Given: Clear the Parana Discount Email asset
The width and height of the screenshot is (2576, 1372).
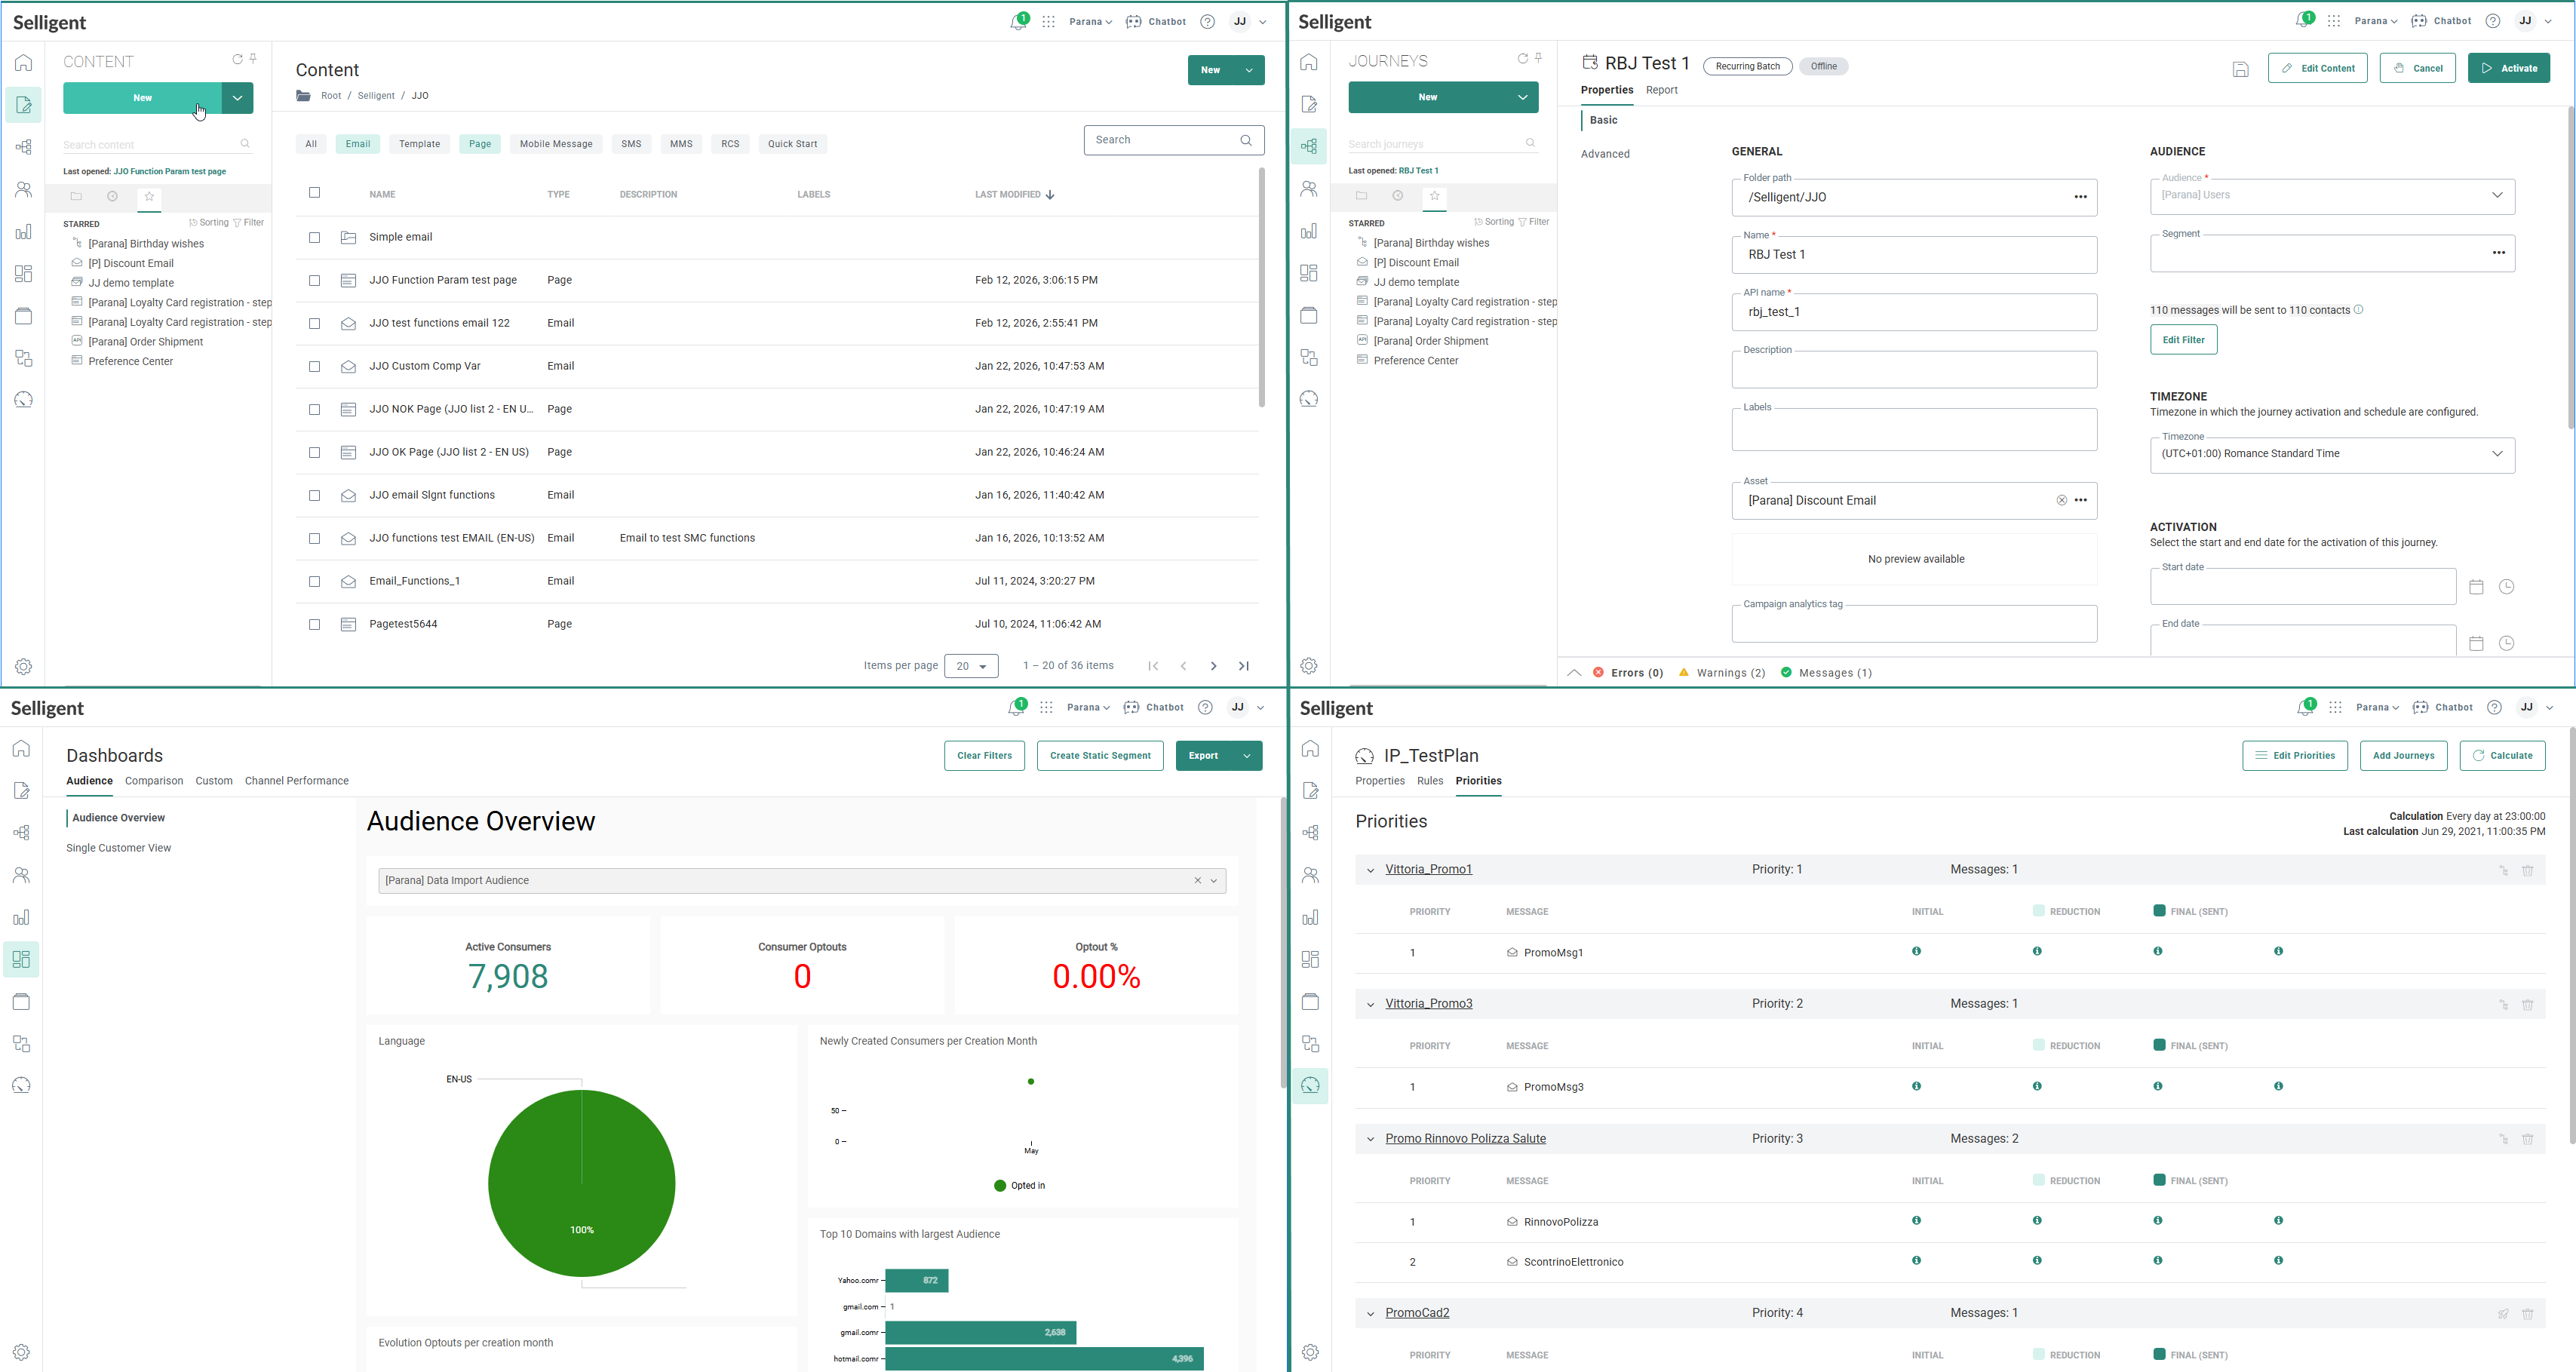Looking at the screenshot, I should click(2061, 500).
